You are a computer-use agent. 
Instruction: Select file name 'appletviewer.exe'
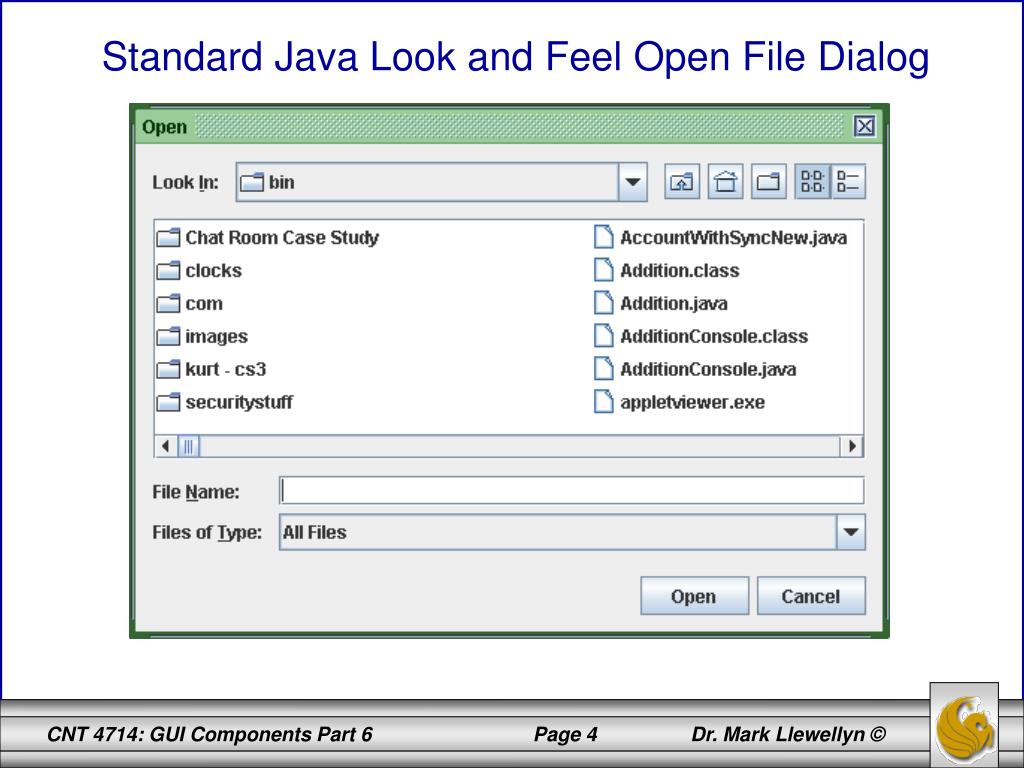pos(693,402)
